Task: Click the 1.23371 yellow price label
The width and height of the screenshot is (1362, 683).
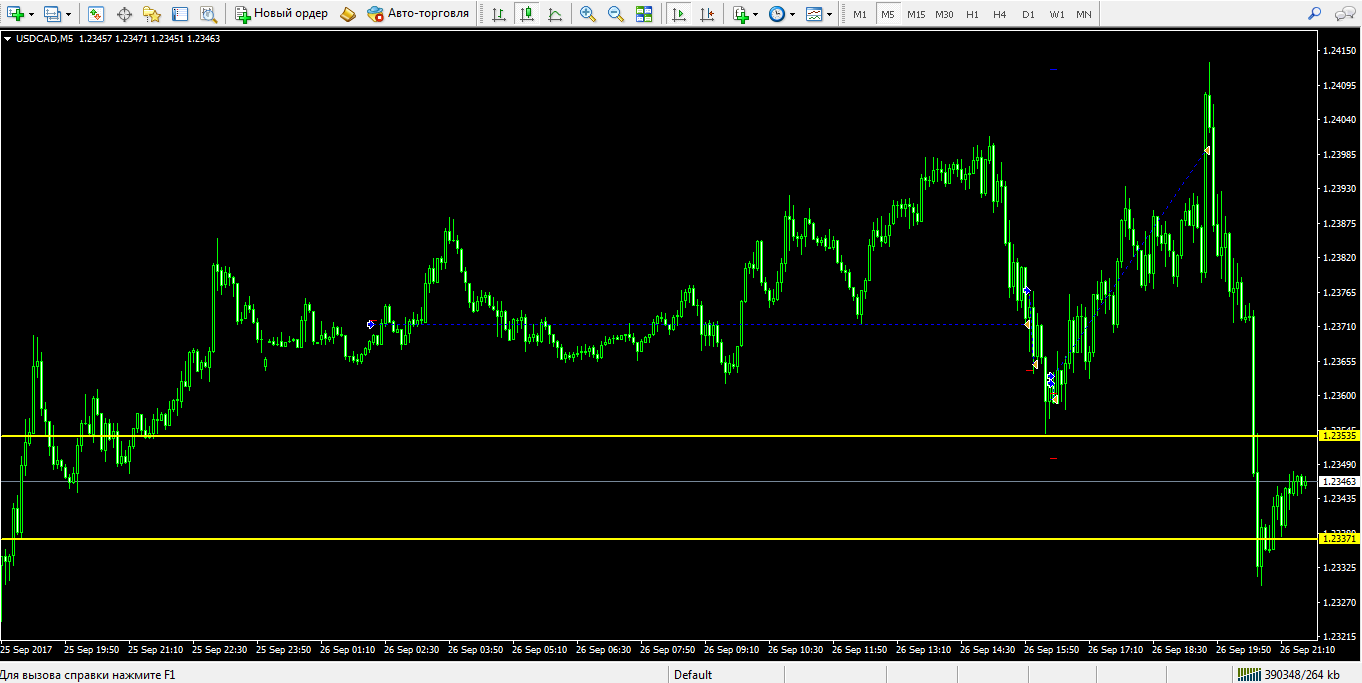Action: [1339, 539]
